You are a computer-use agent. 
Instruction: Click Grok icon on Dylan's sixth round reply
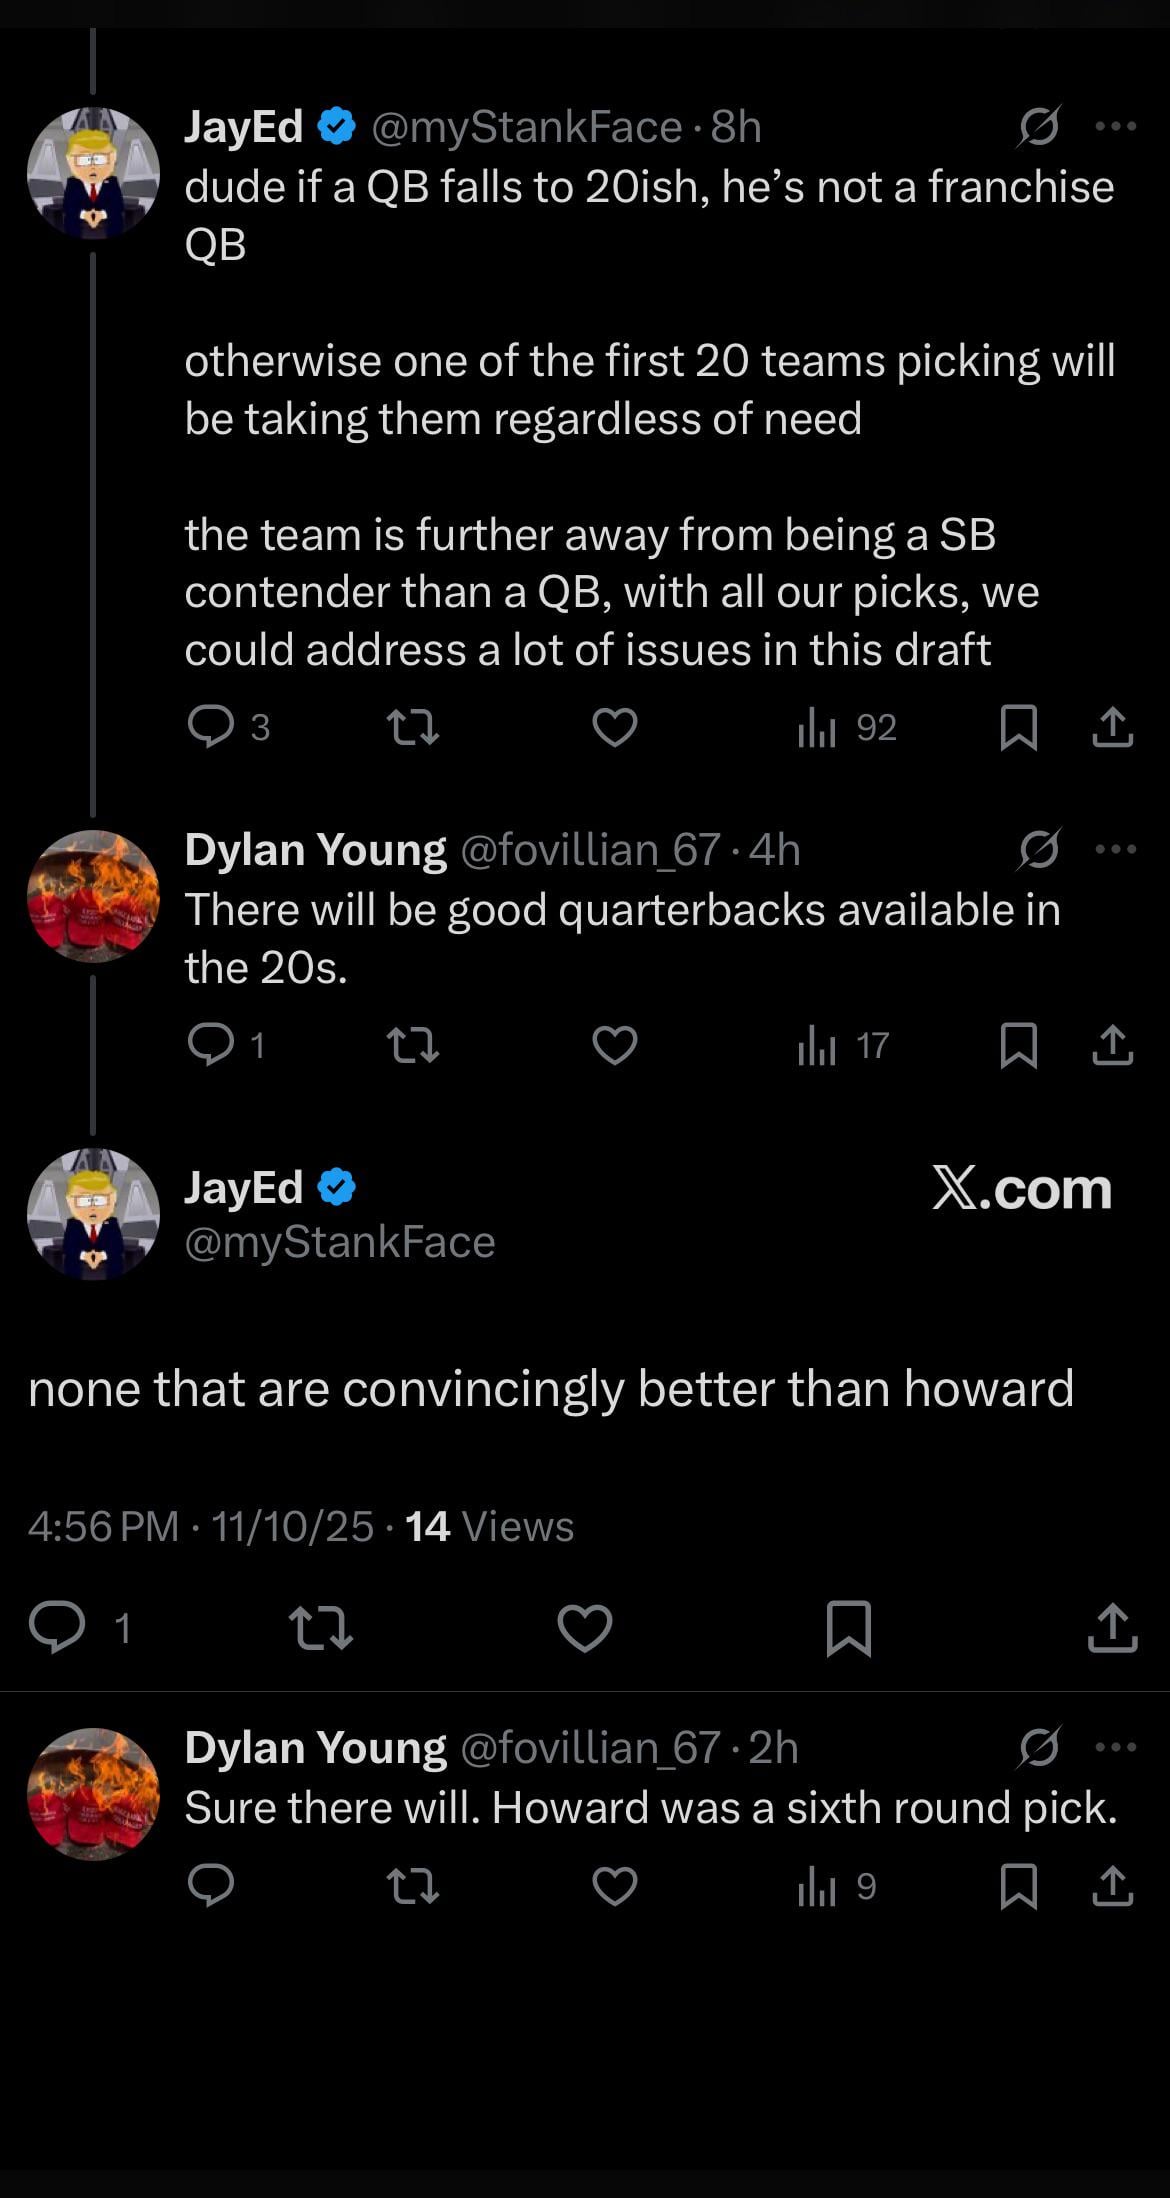1038,1748
